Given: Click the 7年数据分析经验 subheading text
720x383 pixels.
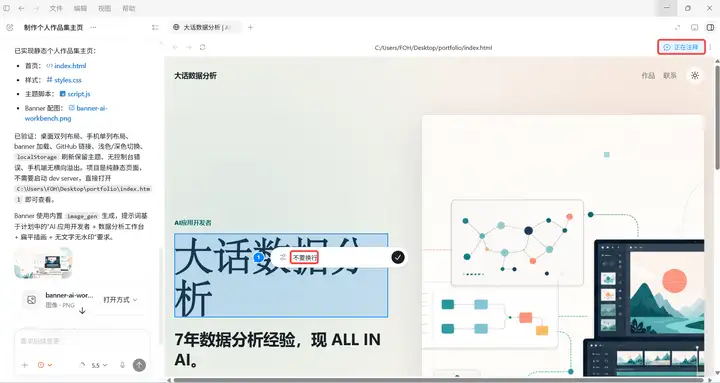Looking at the screenshot, I should tap(277, 349).
